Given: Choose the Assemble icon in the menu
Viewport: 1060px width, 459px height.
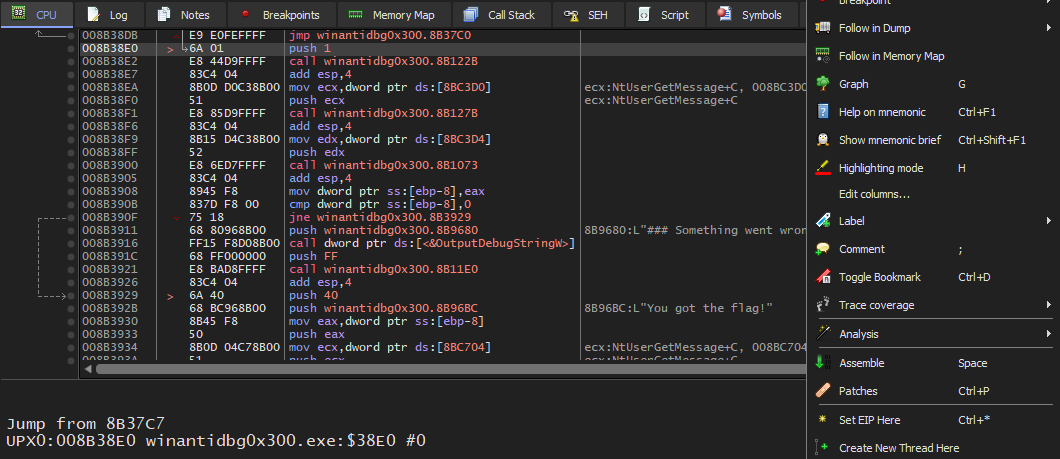Looking at the screenshot, I should coord(823,363).
